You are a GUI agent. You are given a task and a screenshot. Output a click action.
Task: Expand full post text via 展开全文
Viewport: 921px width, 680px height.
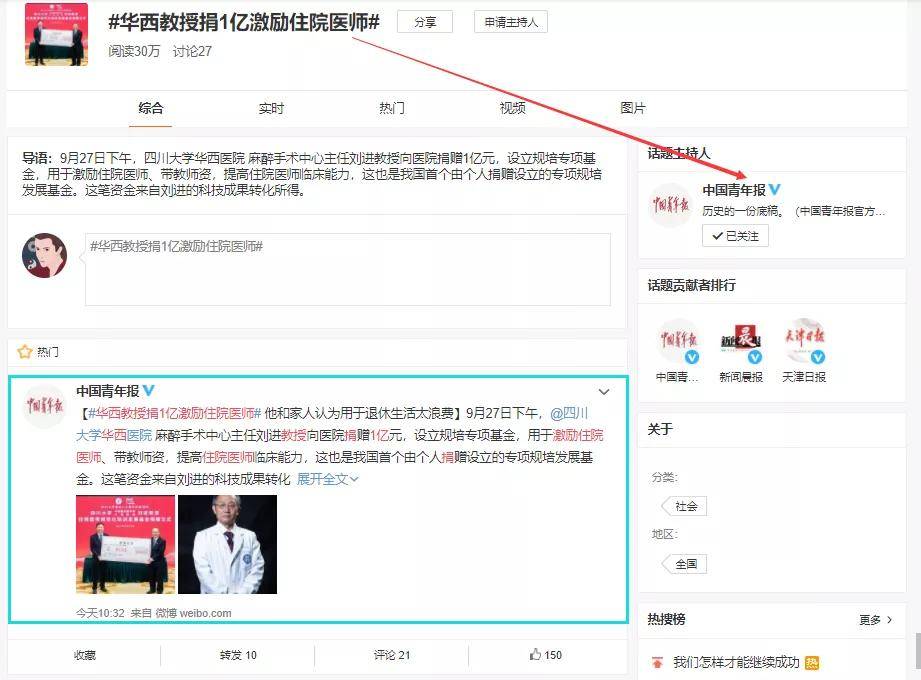click(x=327, y=479)
